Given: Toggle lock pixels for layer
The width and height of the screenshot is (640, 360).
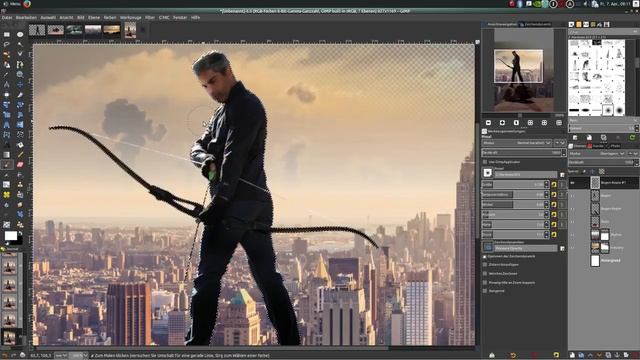Looking at the screenshot, I should (x=584, y=172).
